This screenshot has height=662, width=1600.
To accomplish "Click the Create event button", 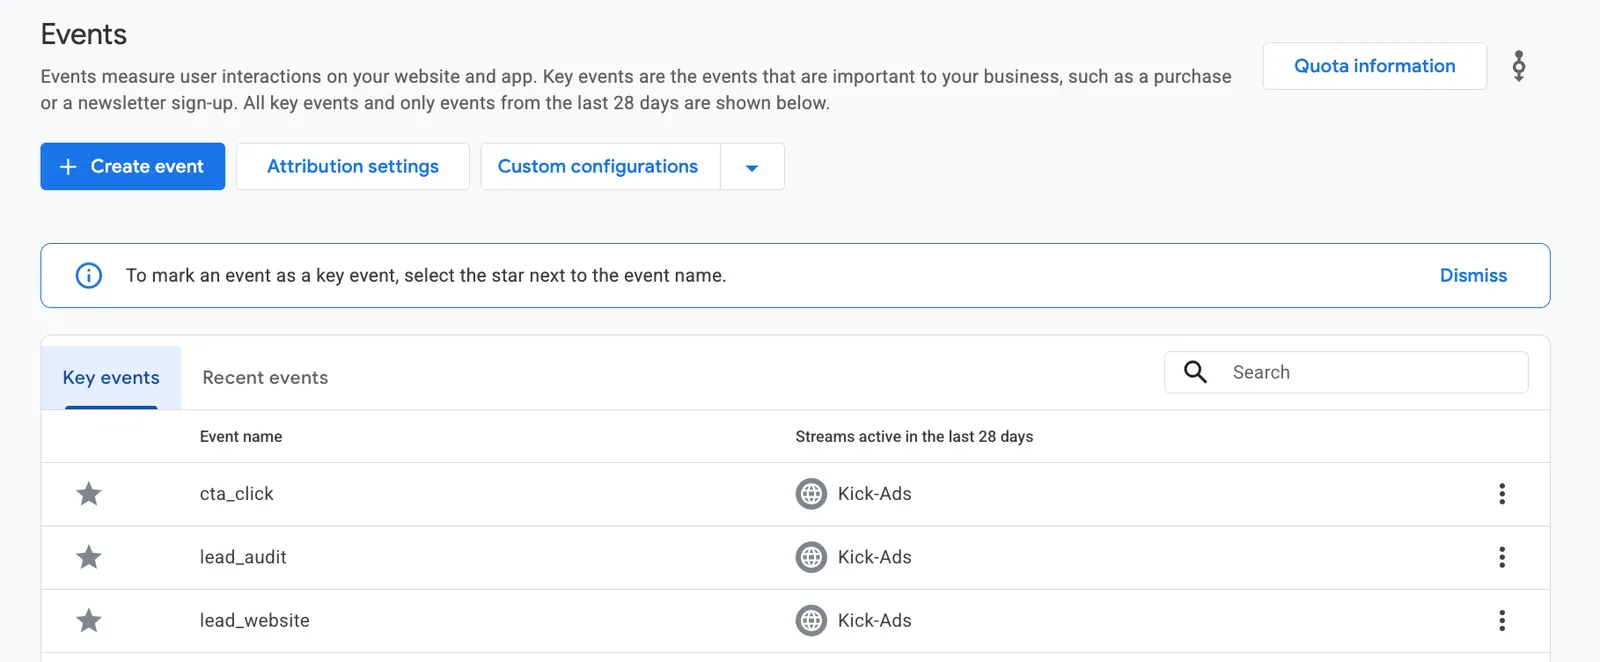I will 132,166.
